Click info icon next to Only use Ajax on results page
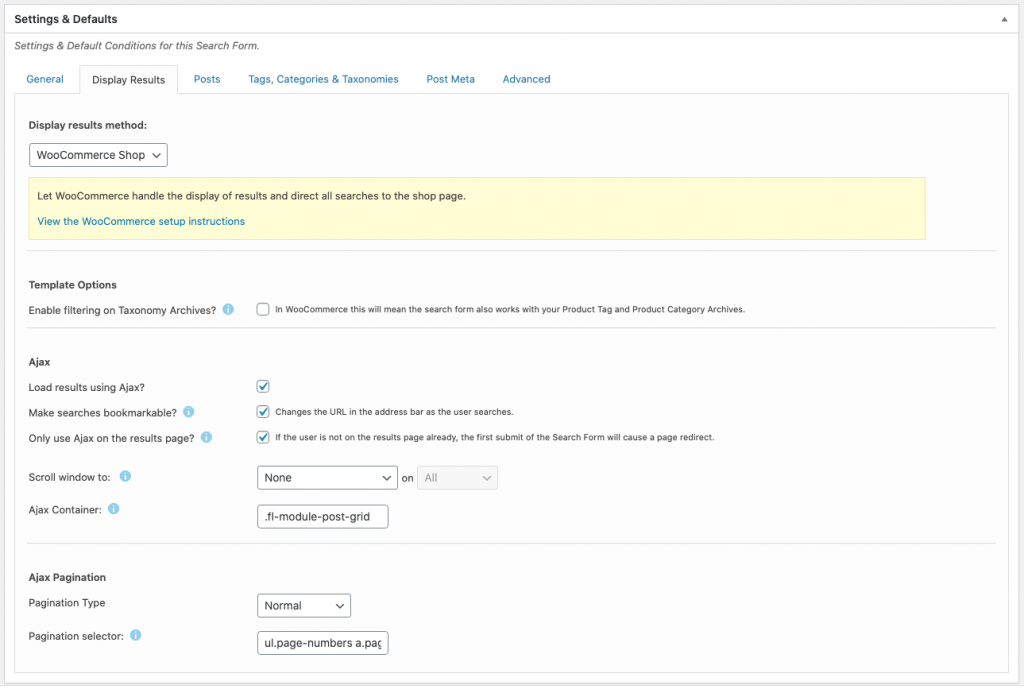 (206, 438)
